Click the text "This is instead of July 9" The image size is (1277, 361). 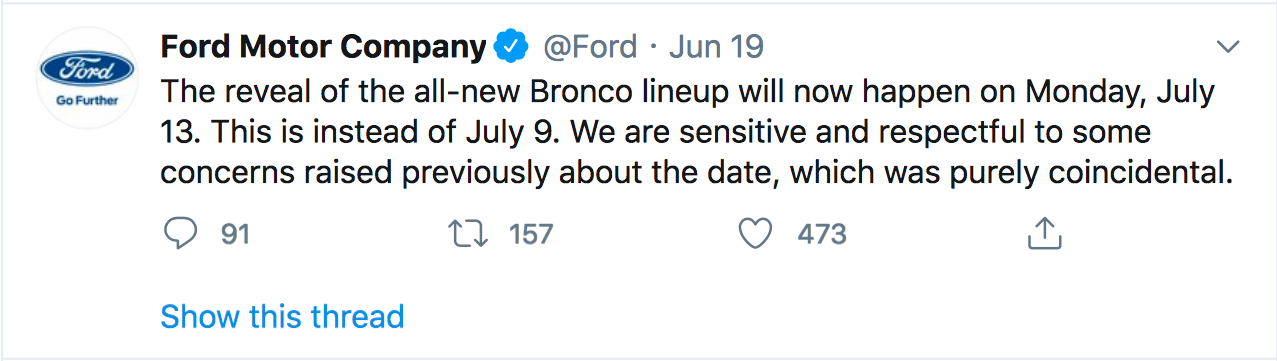coord(322,132)
